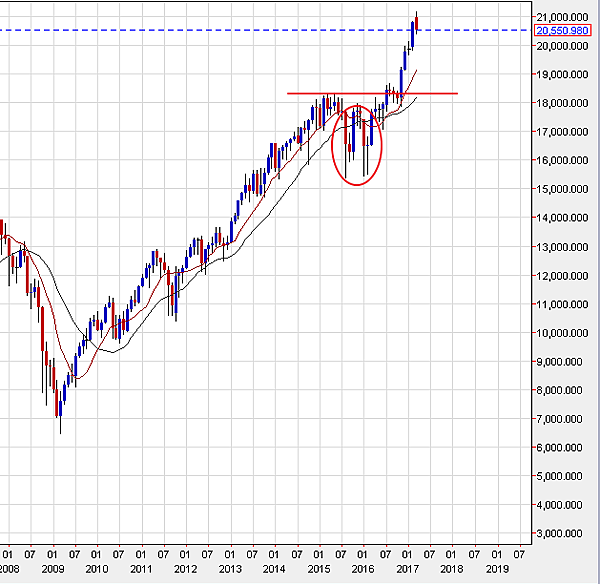This screenshot has height=584, width=600.
Task: Click the 7,000.000 price axis label
Action: point(559,419)
